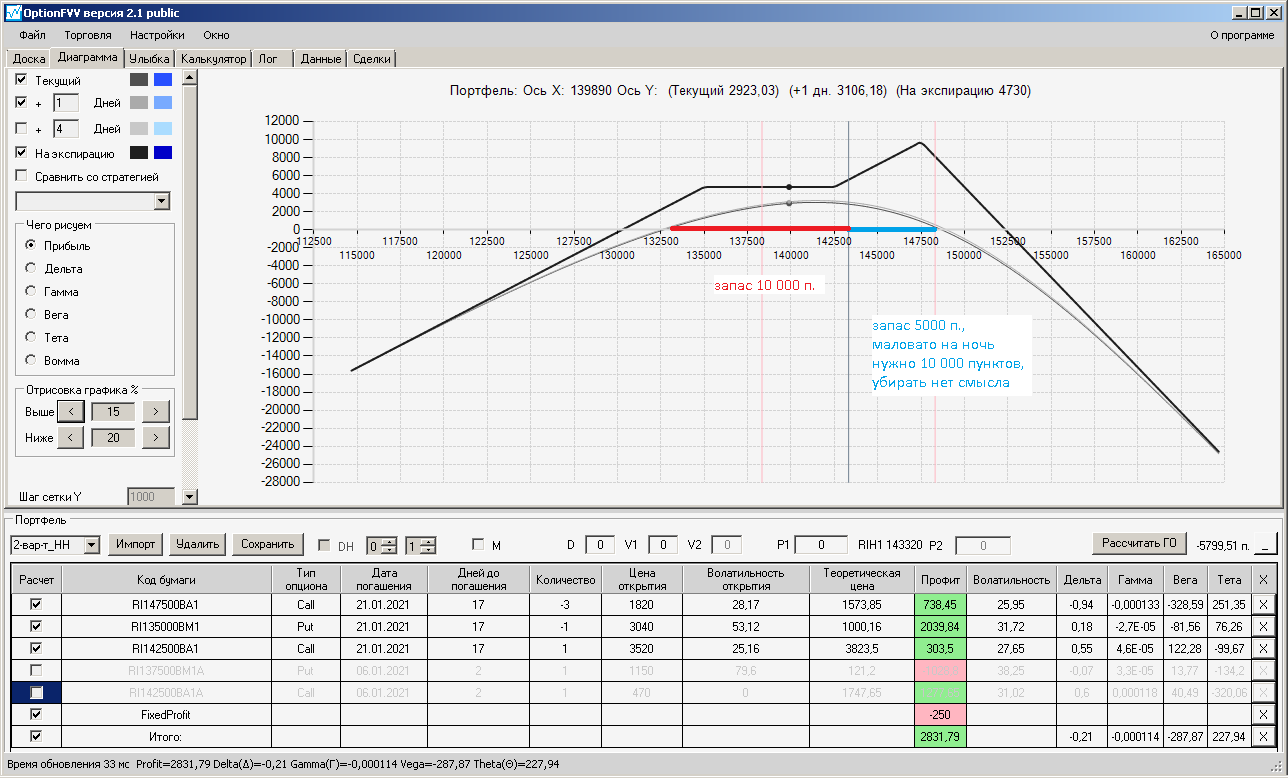This screenshot has width=1288, height=778.
Task: Click the bright blue swatch beside Текущий
Action: (163, 80)
